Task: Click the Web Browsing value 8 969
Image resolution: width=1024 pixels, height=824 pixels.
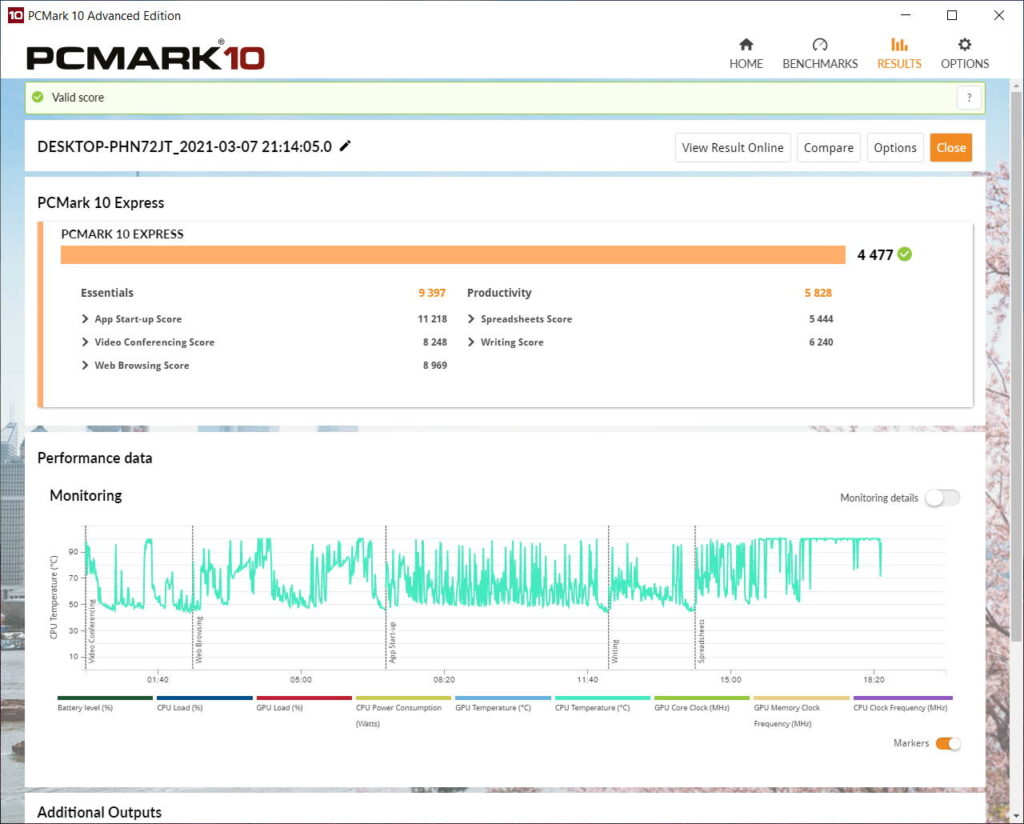Action: (x=434, y=365)
